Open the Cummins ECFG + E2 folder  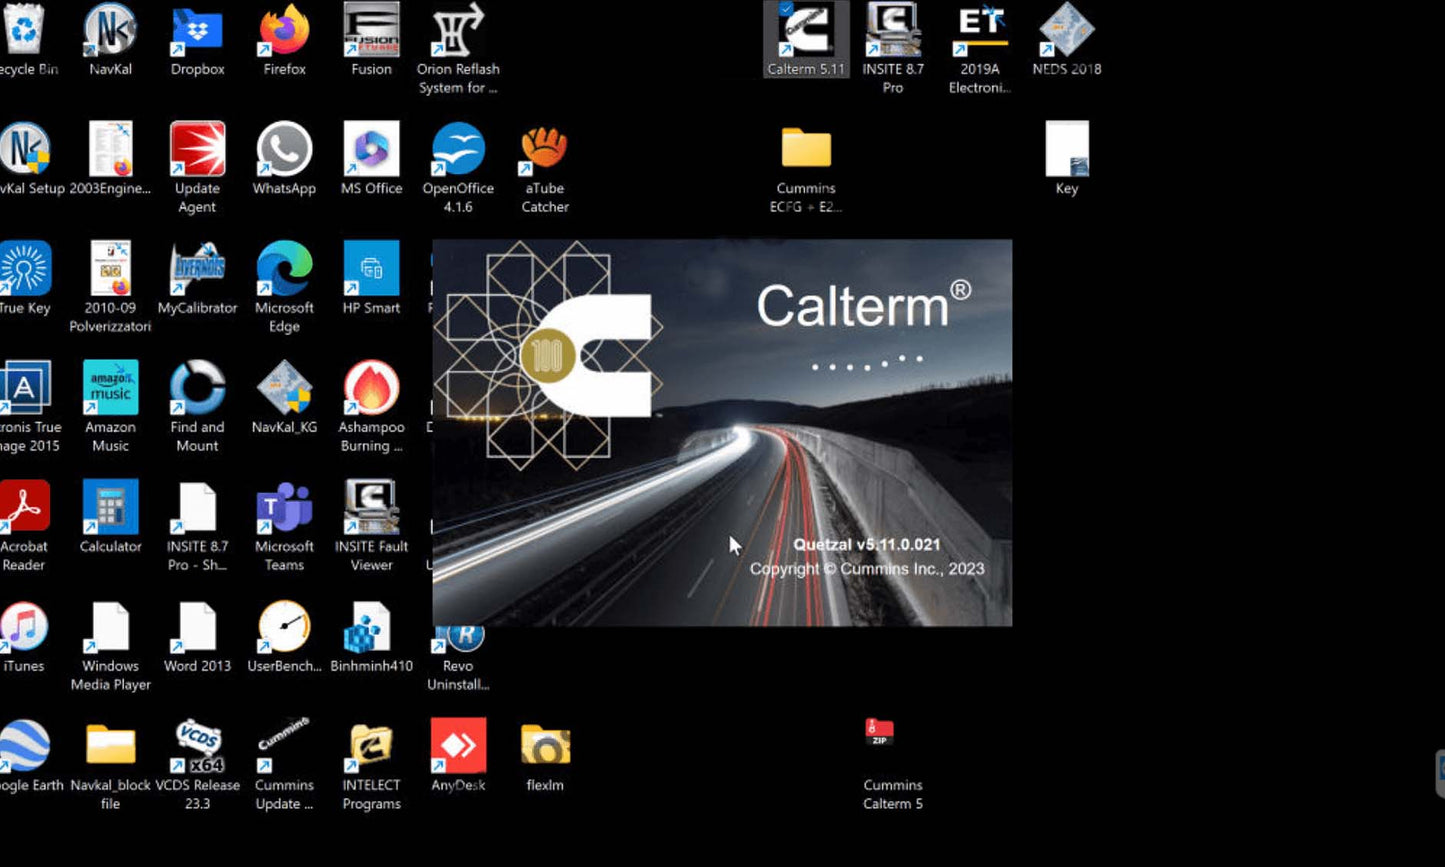tap(806, 149)
